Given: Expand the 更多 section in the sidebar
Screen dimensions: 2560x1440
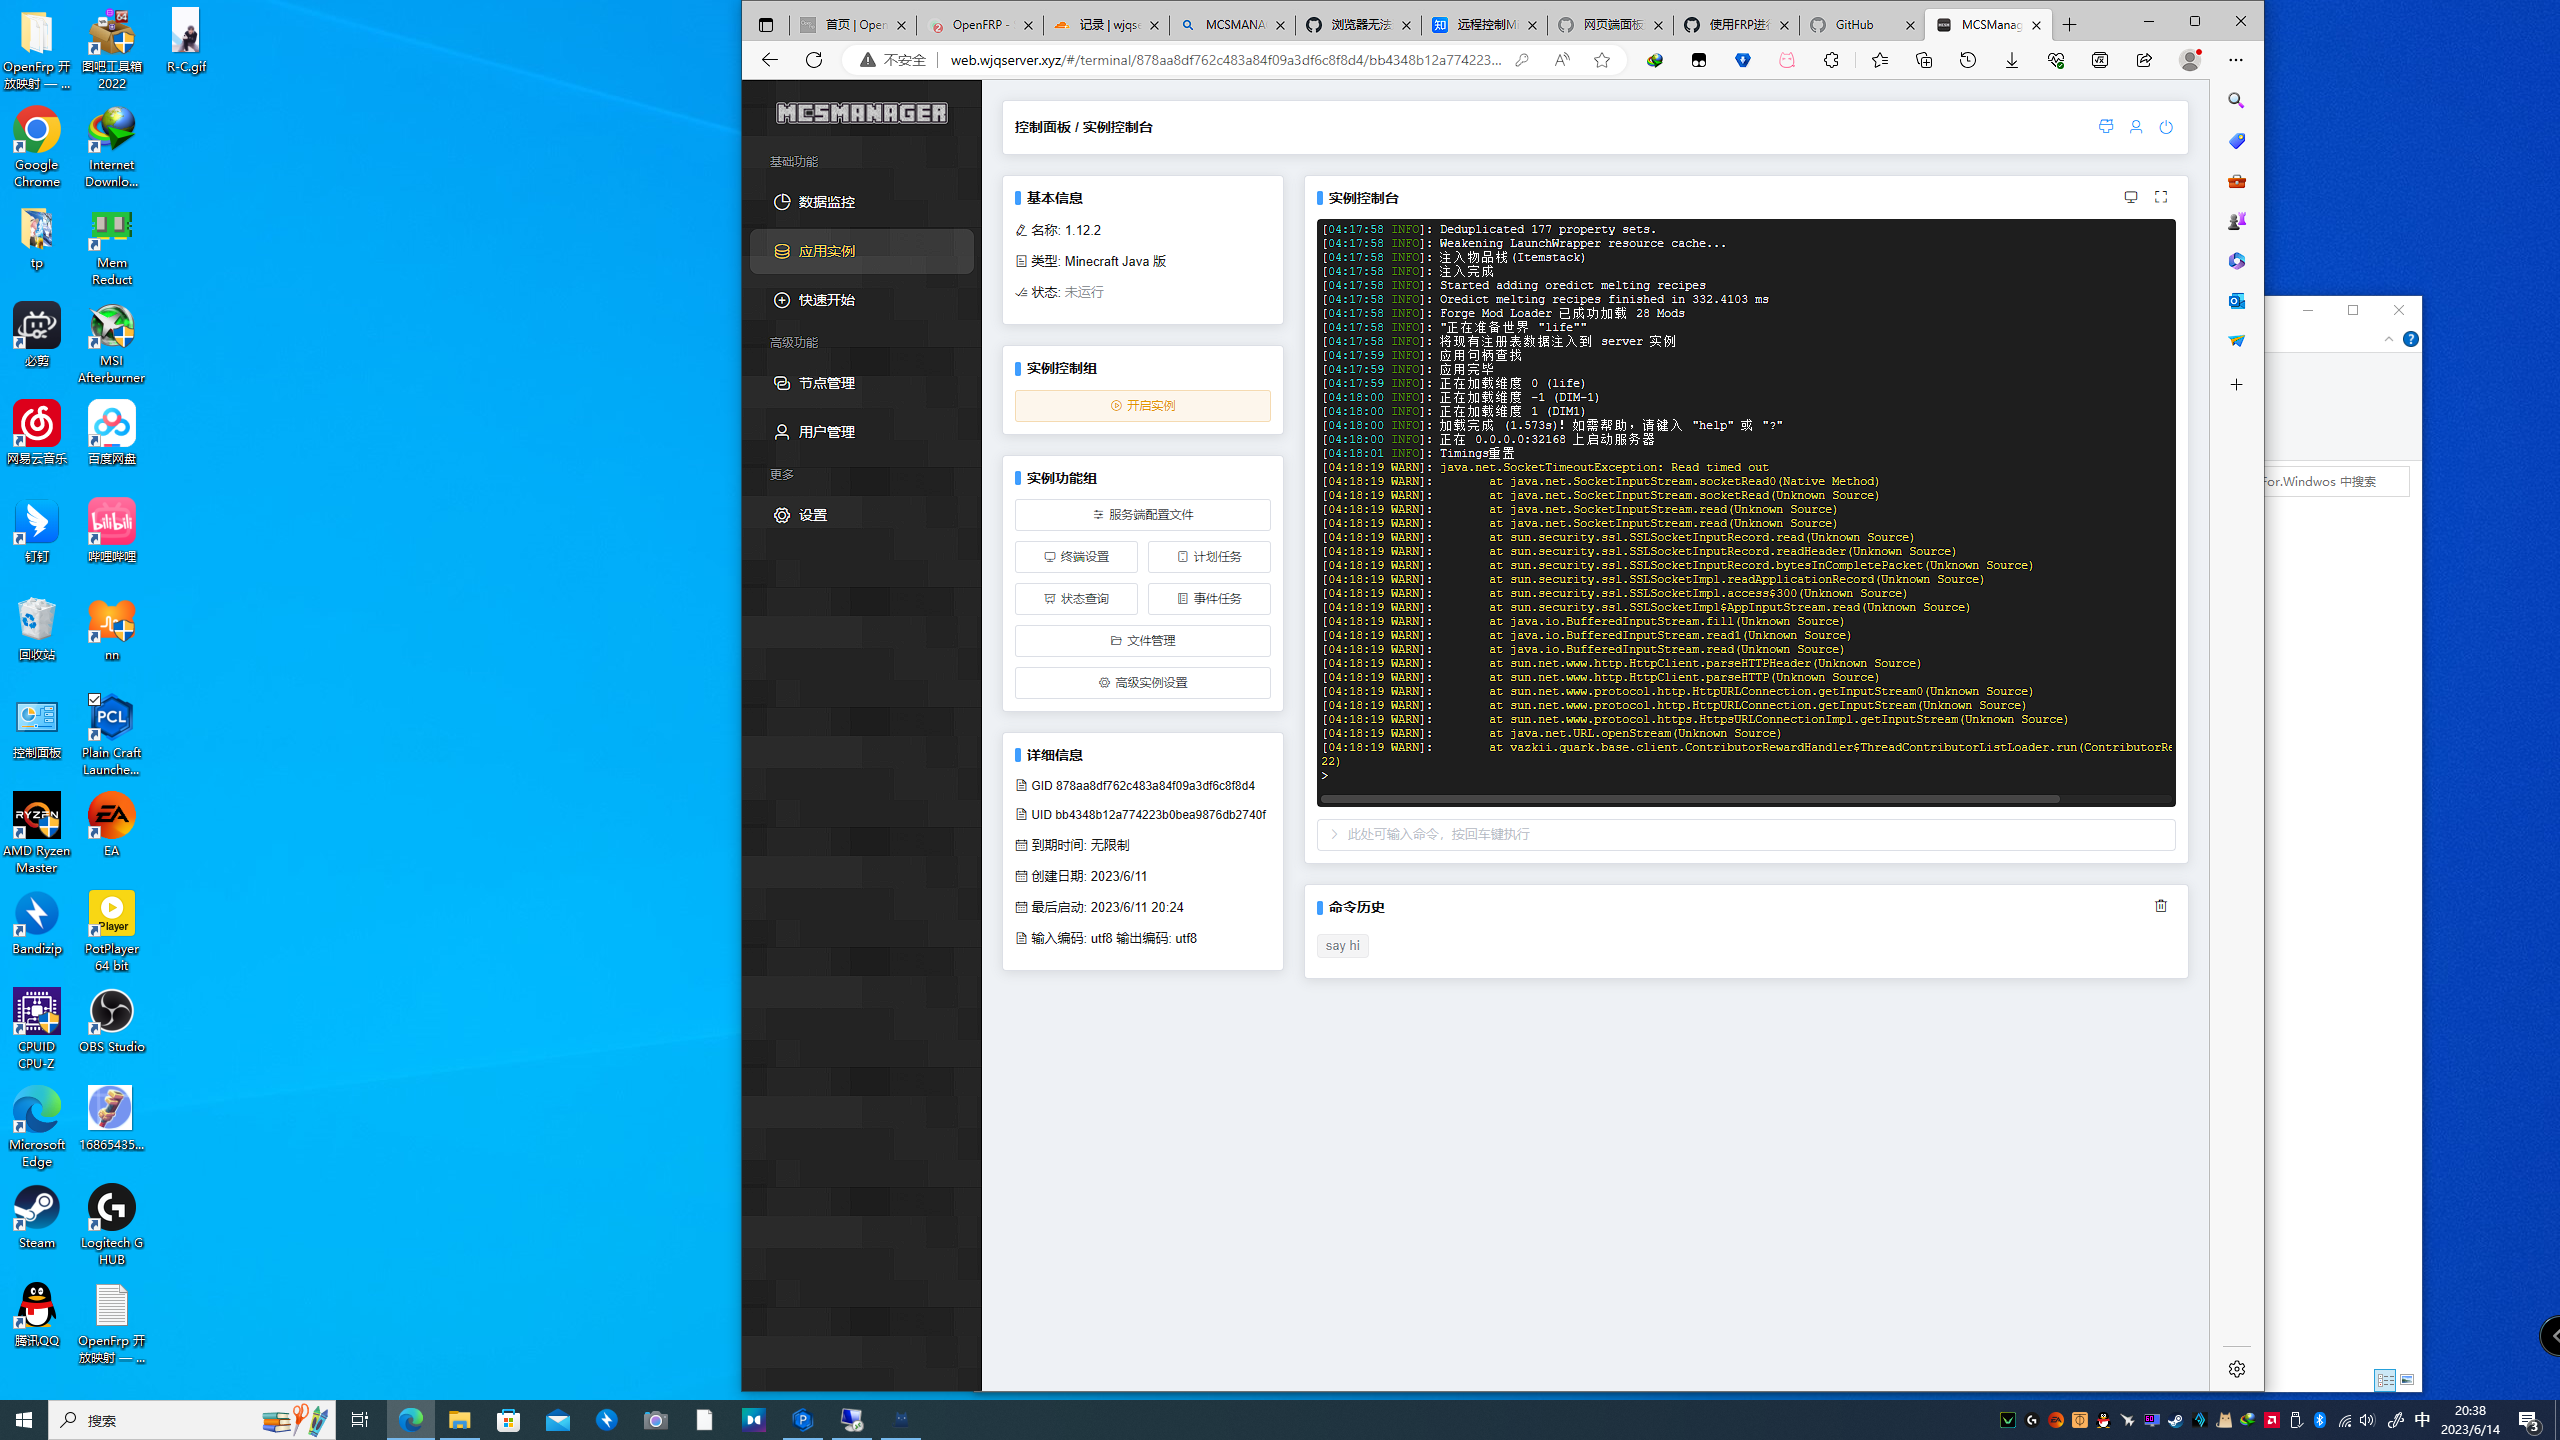Looking at the screenshot, I should click(783, 475).
